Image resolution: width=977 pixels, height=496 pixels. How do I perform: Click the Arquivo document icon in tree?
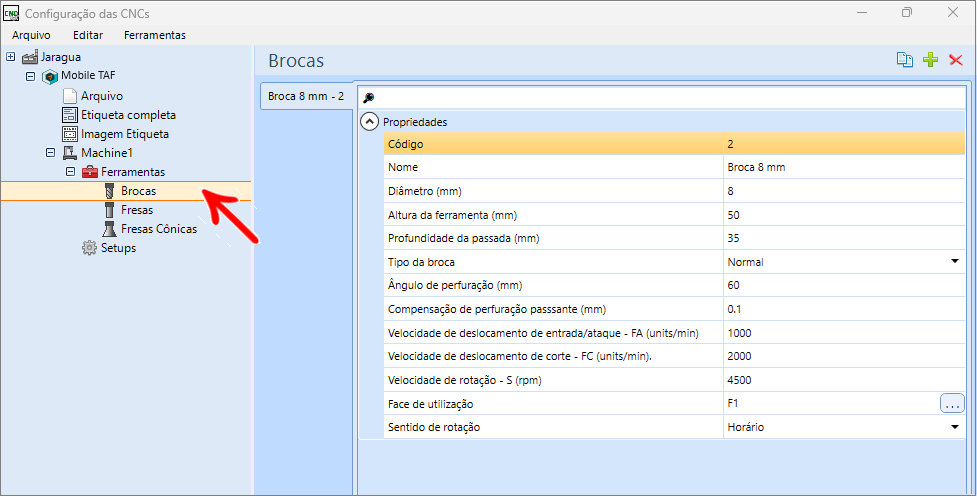tap(70, 96)
